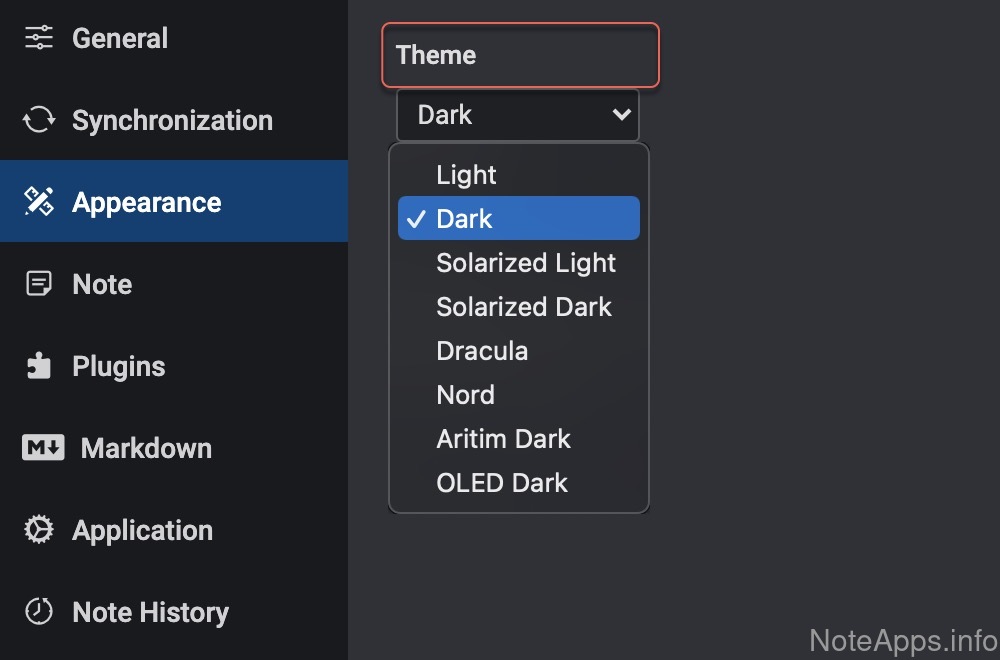Select Aritim Dark theme option

(503, 439)
